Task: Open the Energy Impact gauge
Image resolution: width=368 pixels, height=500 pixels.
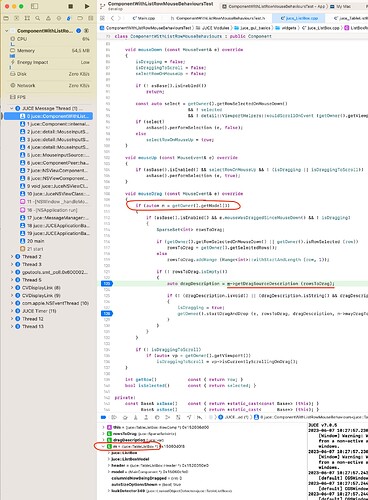Action: pos(49,62)
